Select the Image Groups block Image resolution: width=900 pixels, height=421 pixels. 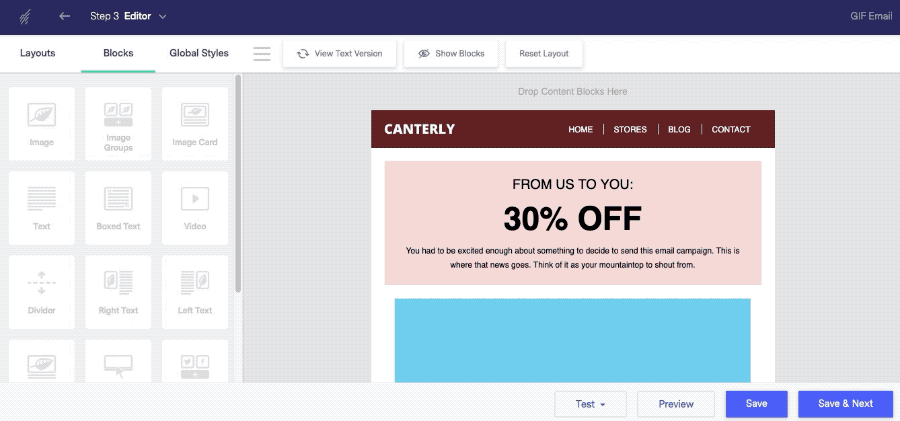point(118,124)
